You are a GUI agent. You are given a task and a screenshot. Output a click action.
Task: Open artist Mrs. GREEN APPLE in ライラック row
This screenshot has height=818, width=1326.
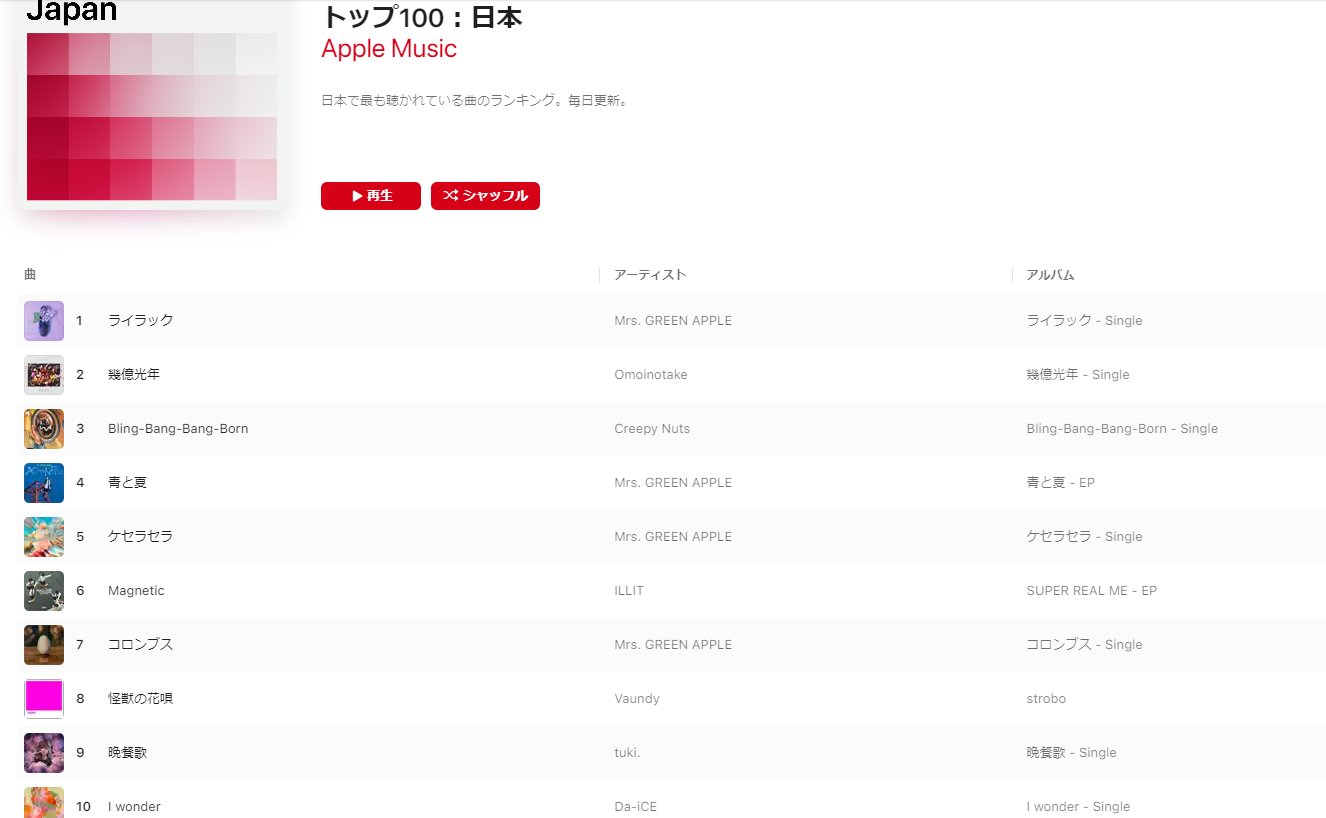(x=673, y=321)
